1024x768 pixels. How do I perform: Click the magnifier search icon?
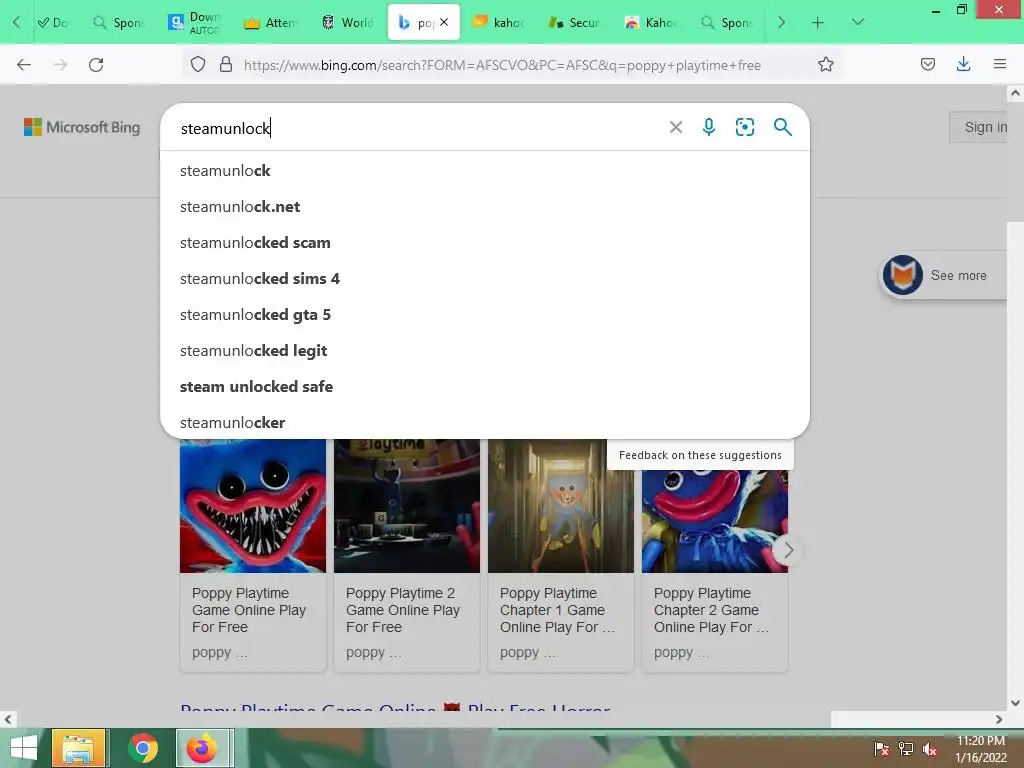pos(782,127)
